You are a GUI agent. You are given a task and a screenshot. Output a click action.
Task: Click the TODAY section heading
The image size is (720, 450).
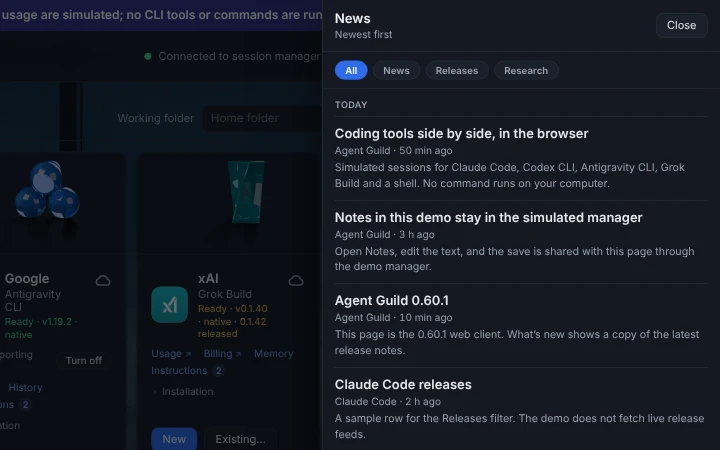pyautogui.click(x=351, y=105)
